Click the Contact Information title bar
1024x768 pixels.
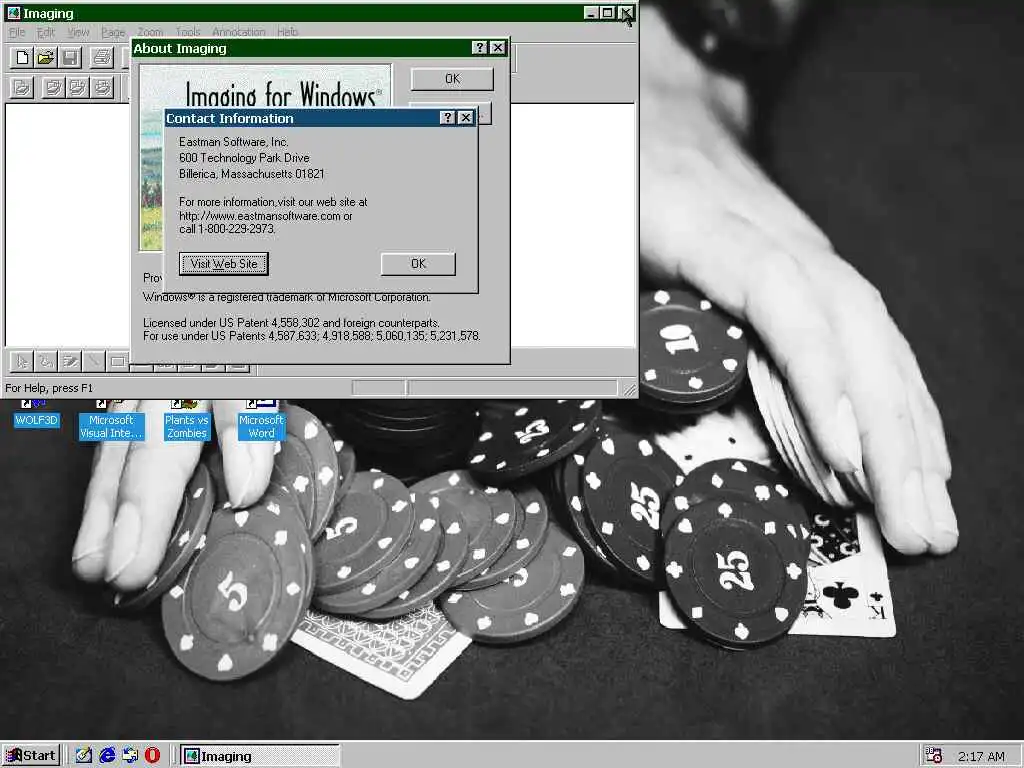pos(302,118)
